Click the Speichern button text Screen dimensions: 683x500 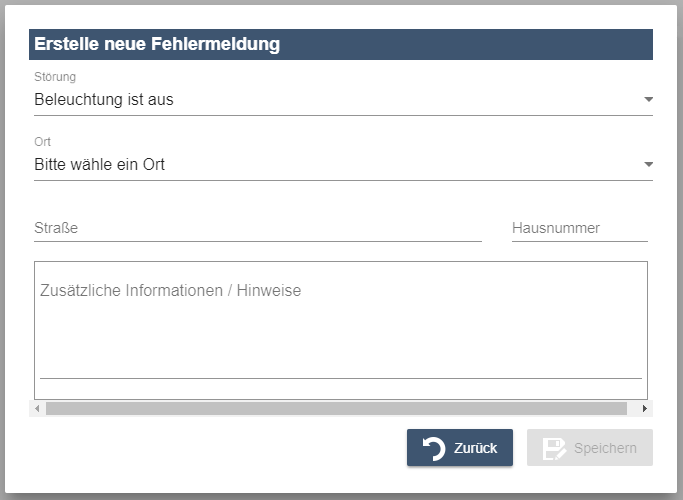point(605,448)
